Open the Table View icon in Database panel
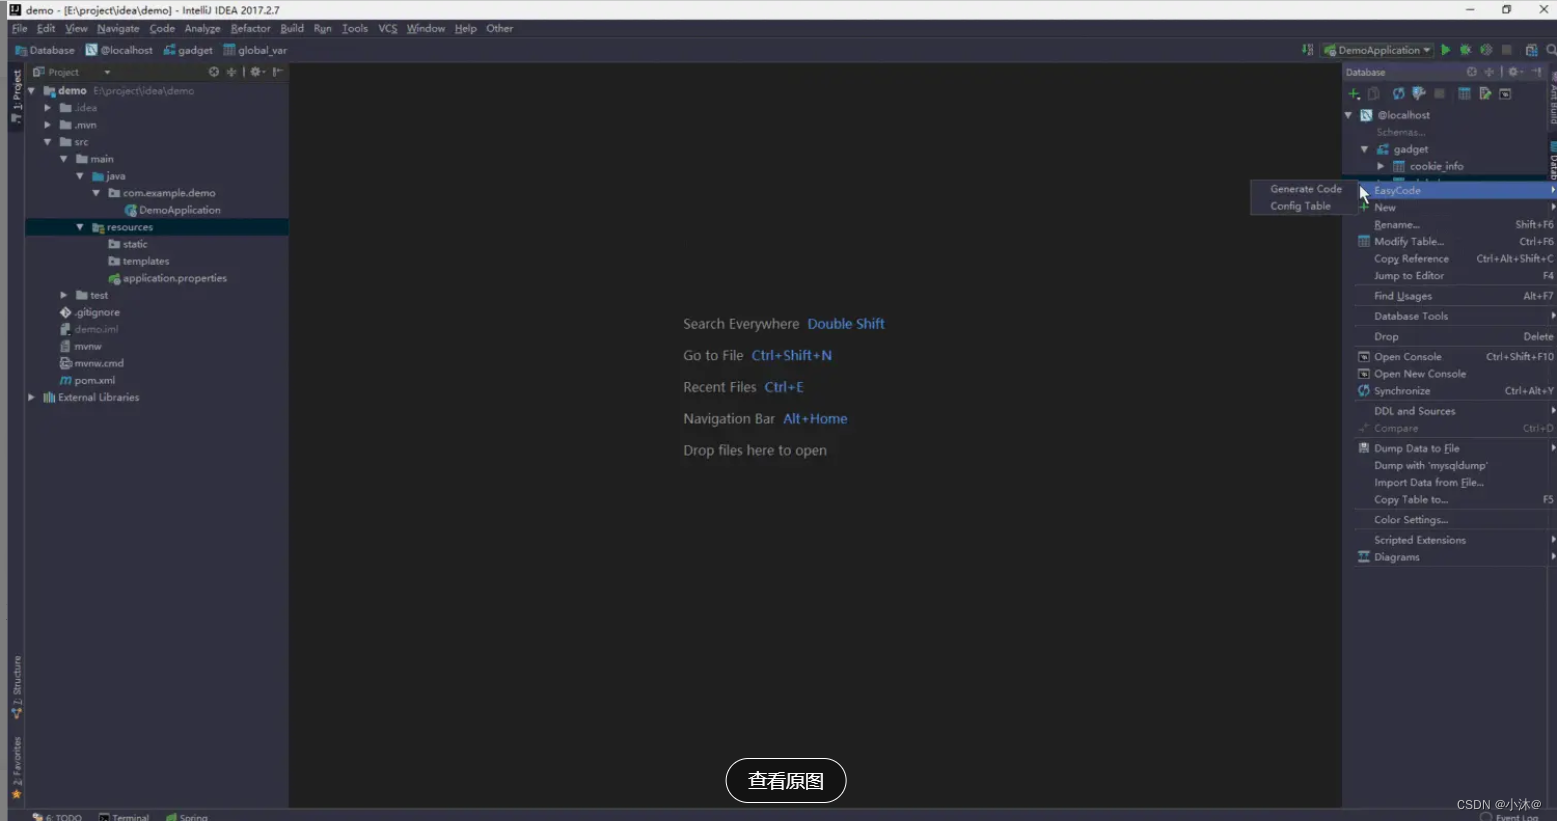Screen dimensions: 1557x821 (1465, 93)
